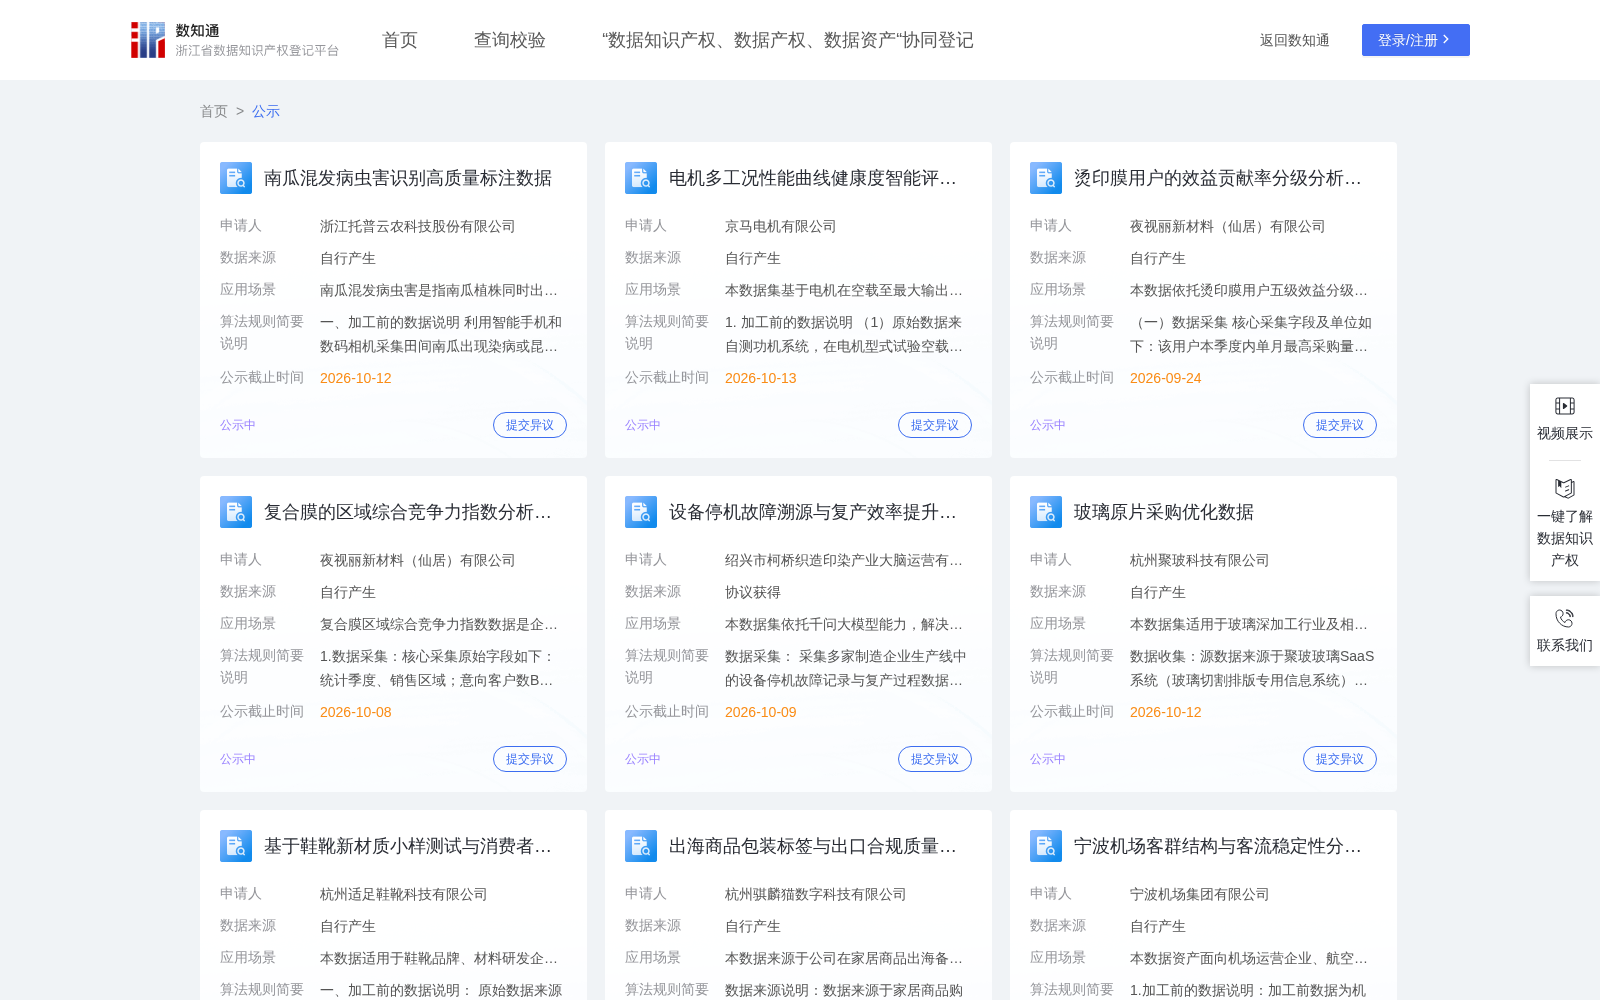Click the document icon of 基于鞋靴新材质 card

[236, 846]
